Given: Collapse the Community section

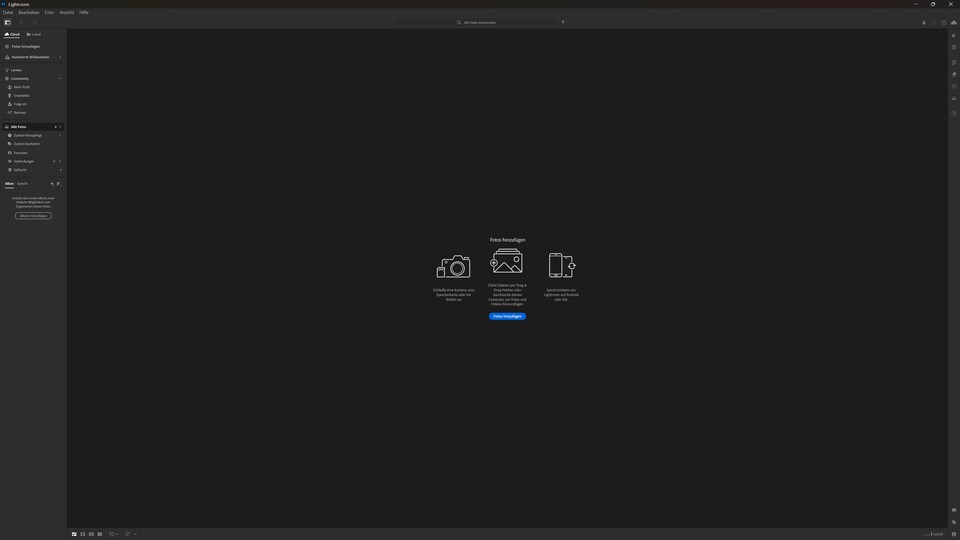Looking at the screenshot, I should [60, 78].
